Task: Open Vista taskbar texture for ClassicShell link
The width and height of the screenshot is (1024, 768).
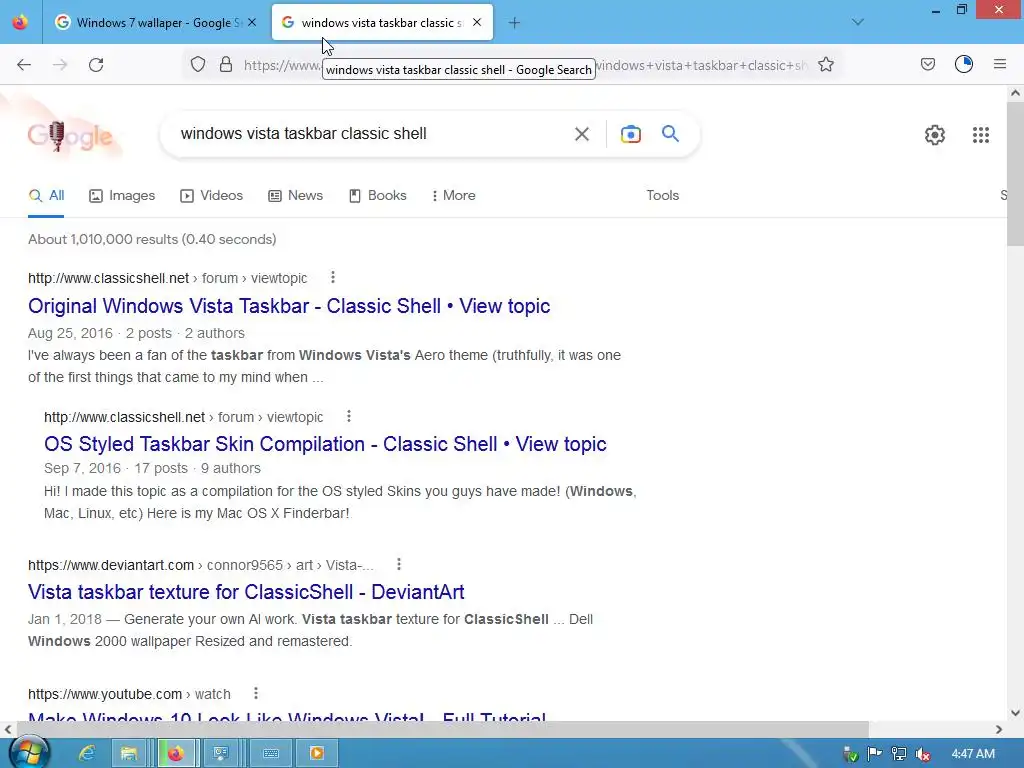Action: (x=246, y=592)
